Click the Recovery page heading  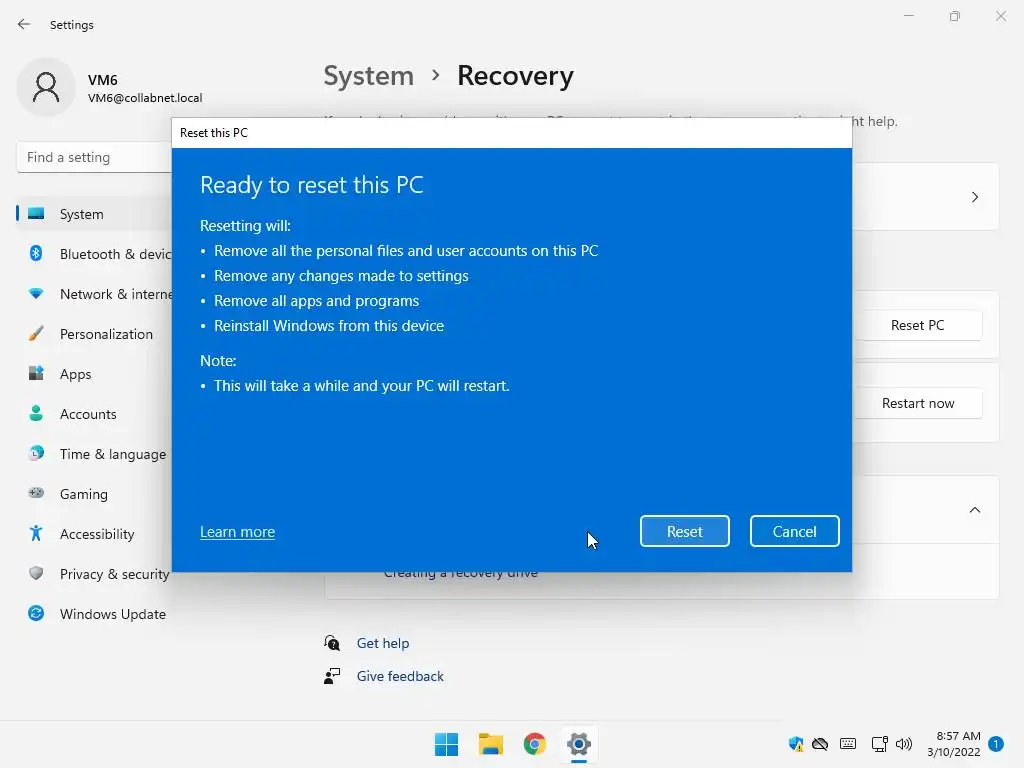515,76
